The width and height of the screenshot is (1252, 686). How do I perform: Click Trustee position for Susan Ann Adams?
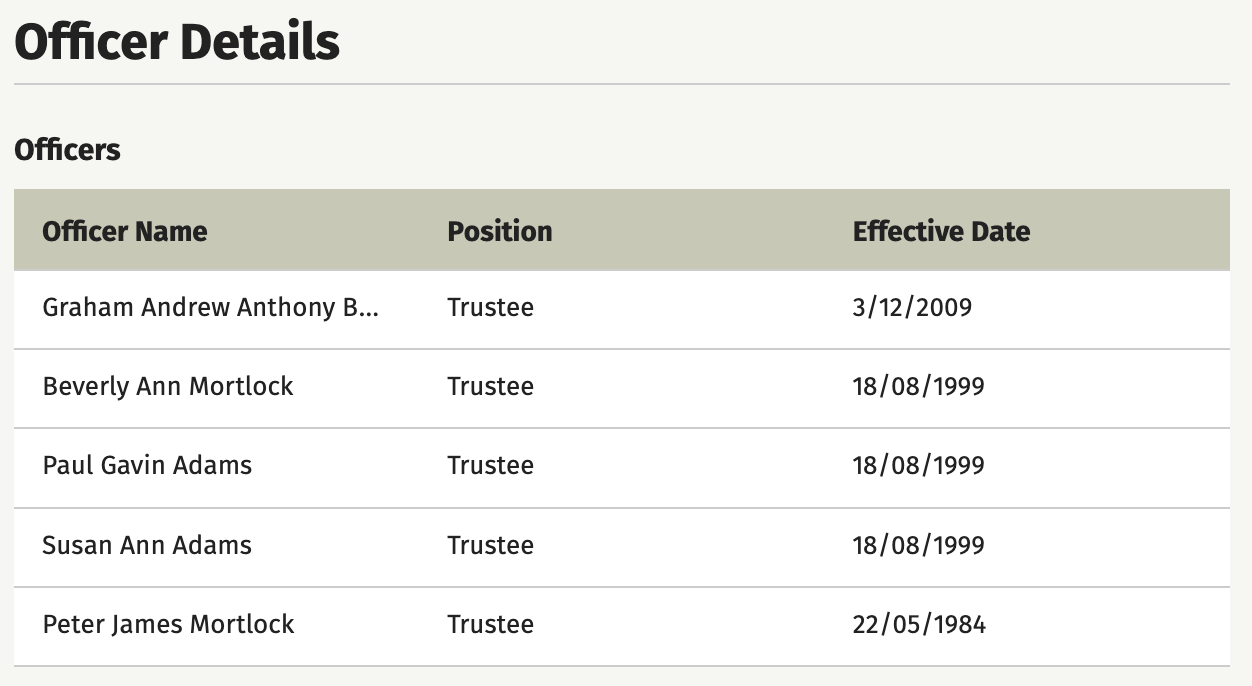coord(490,545)
